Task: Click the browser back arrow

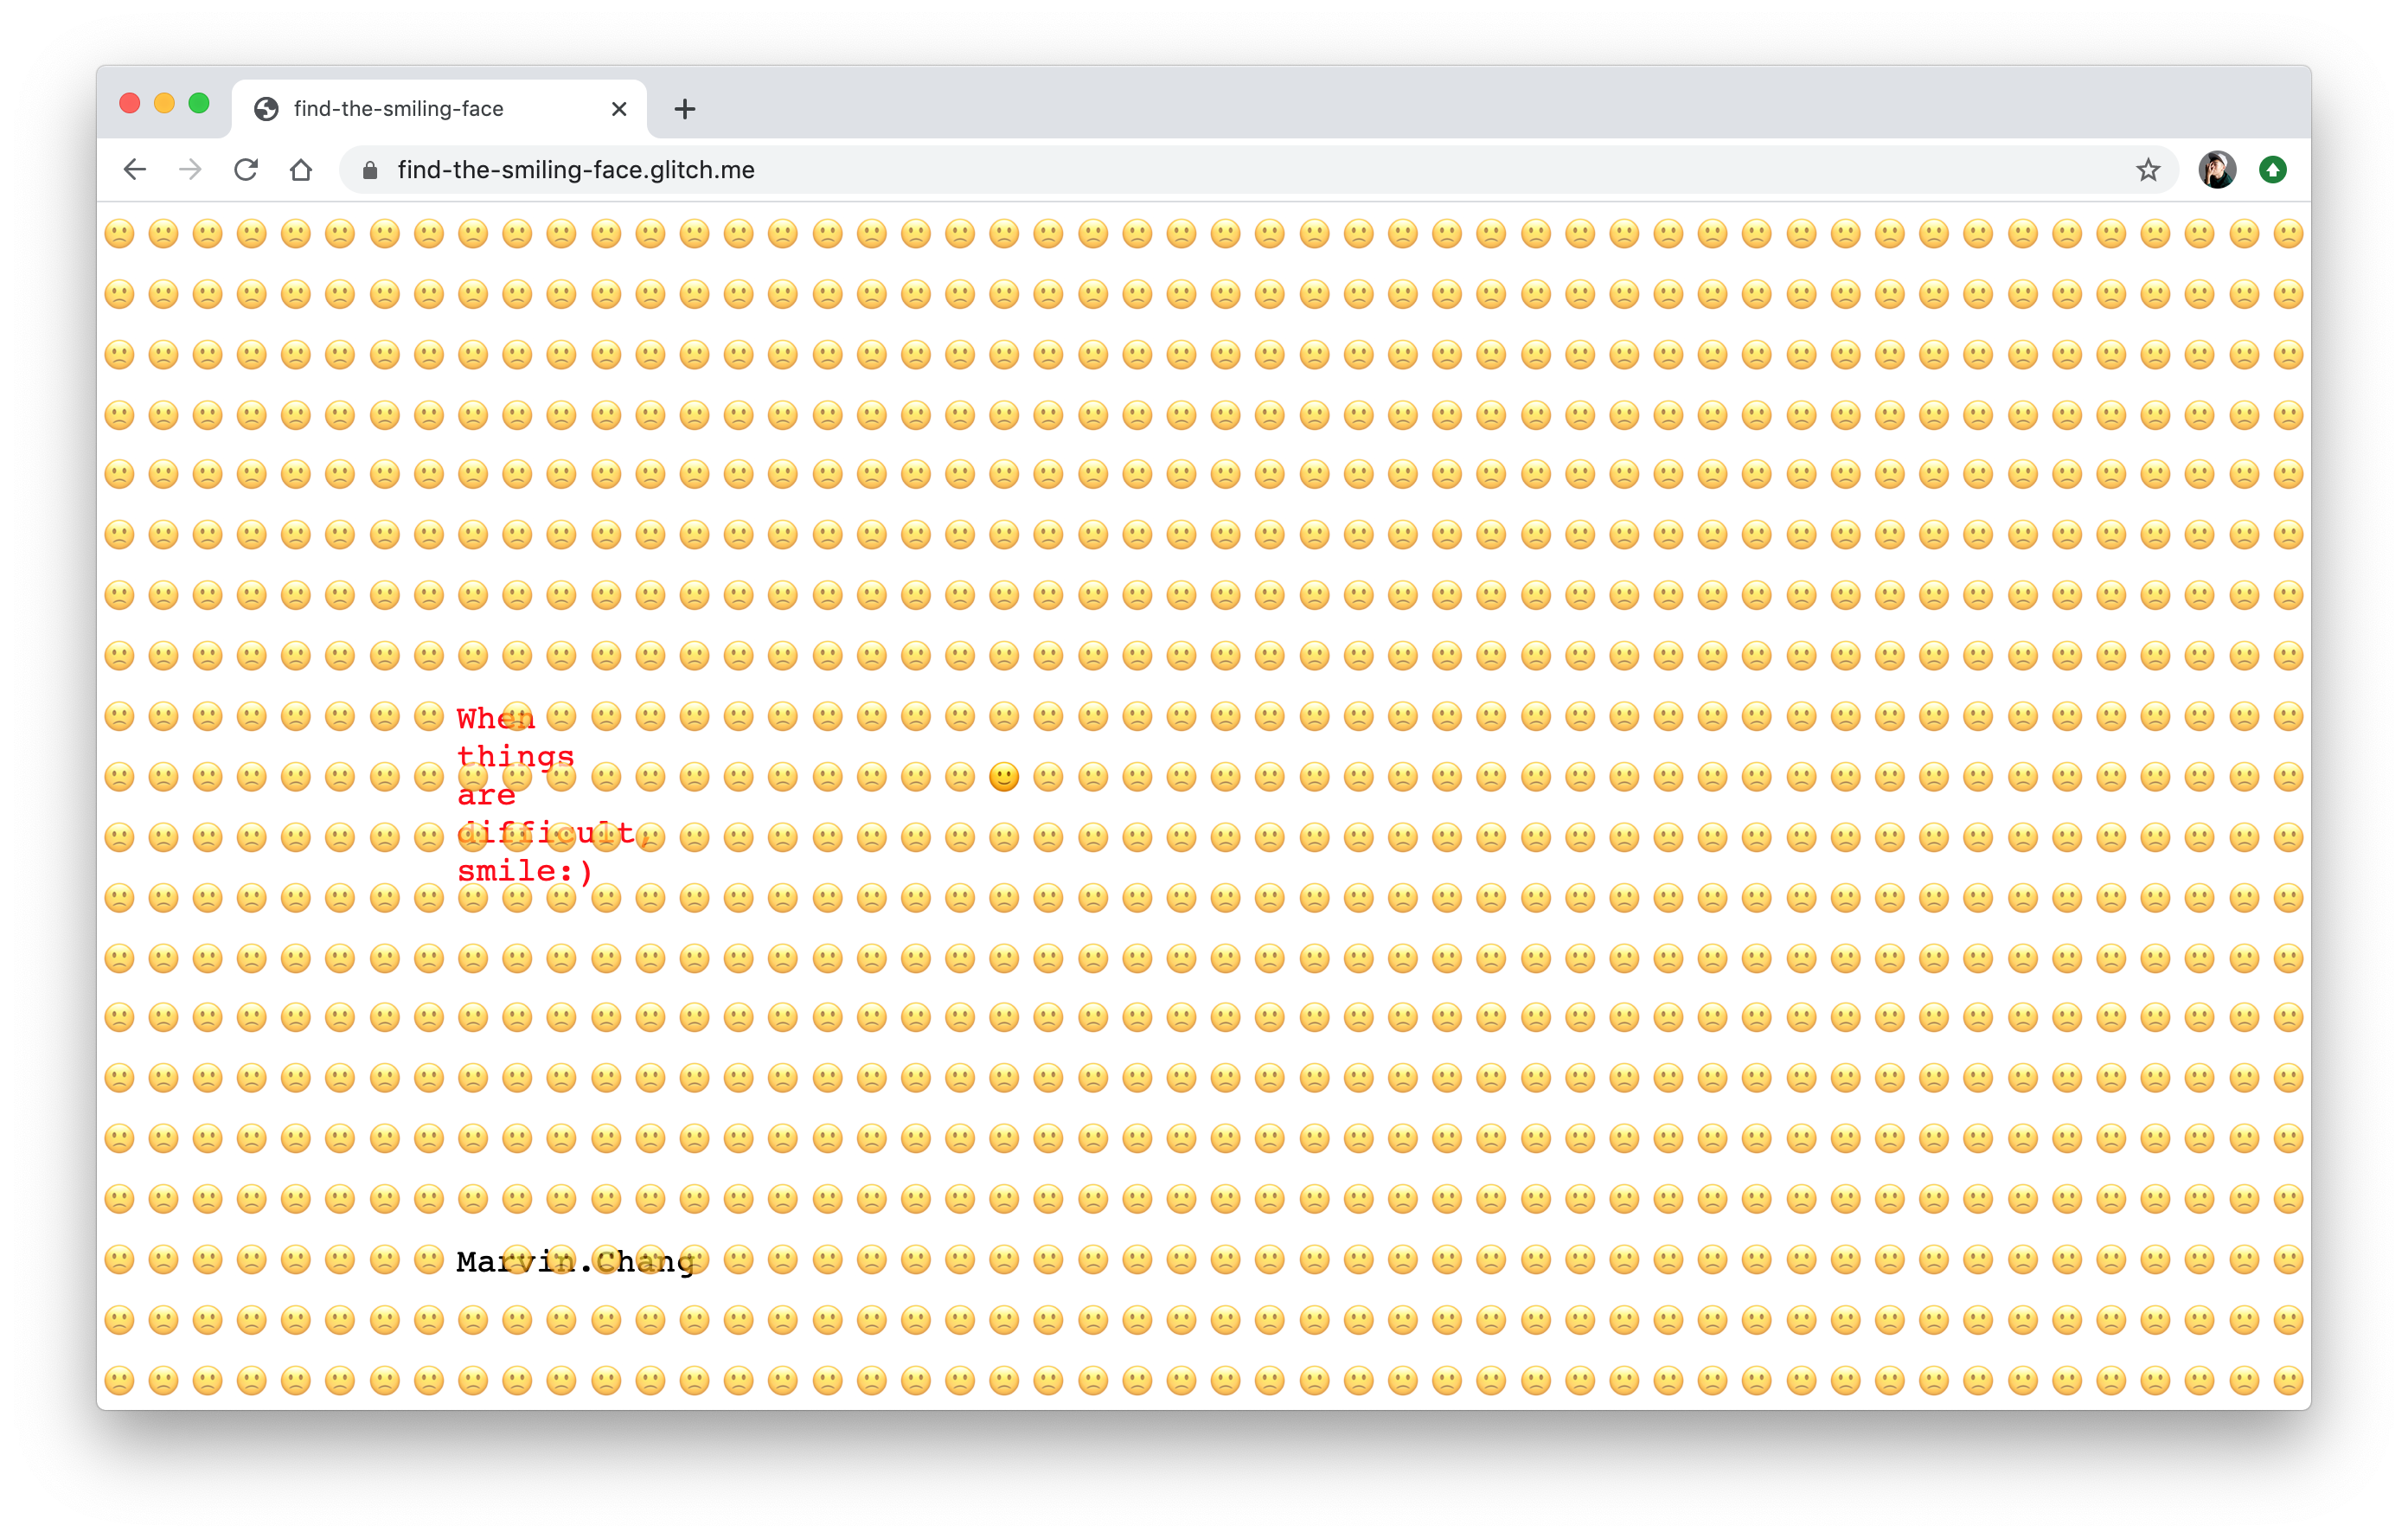Action: pos(135,170)
